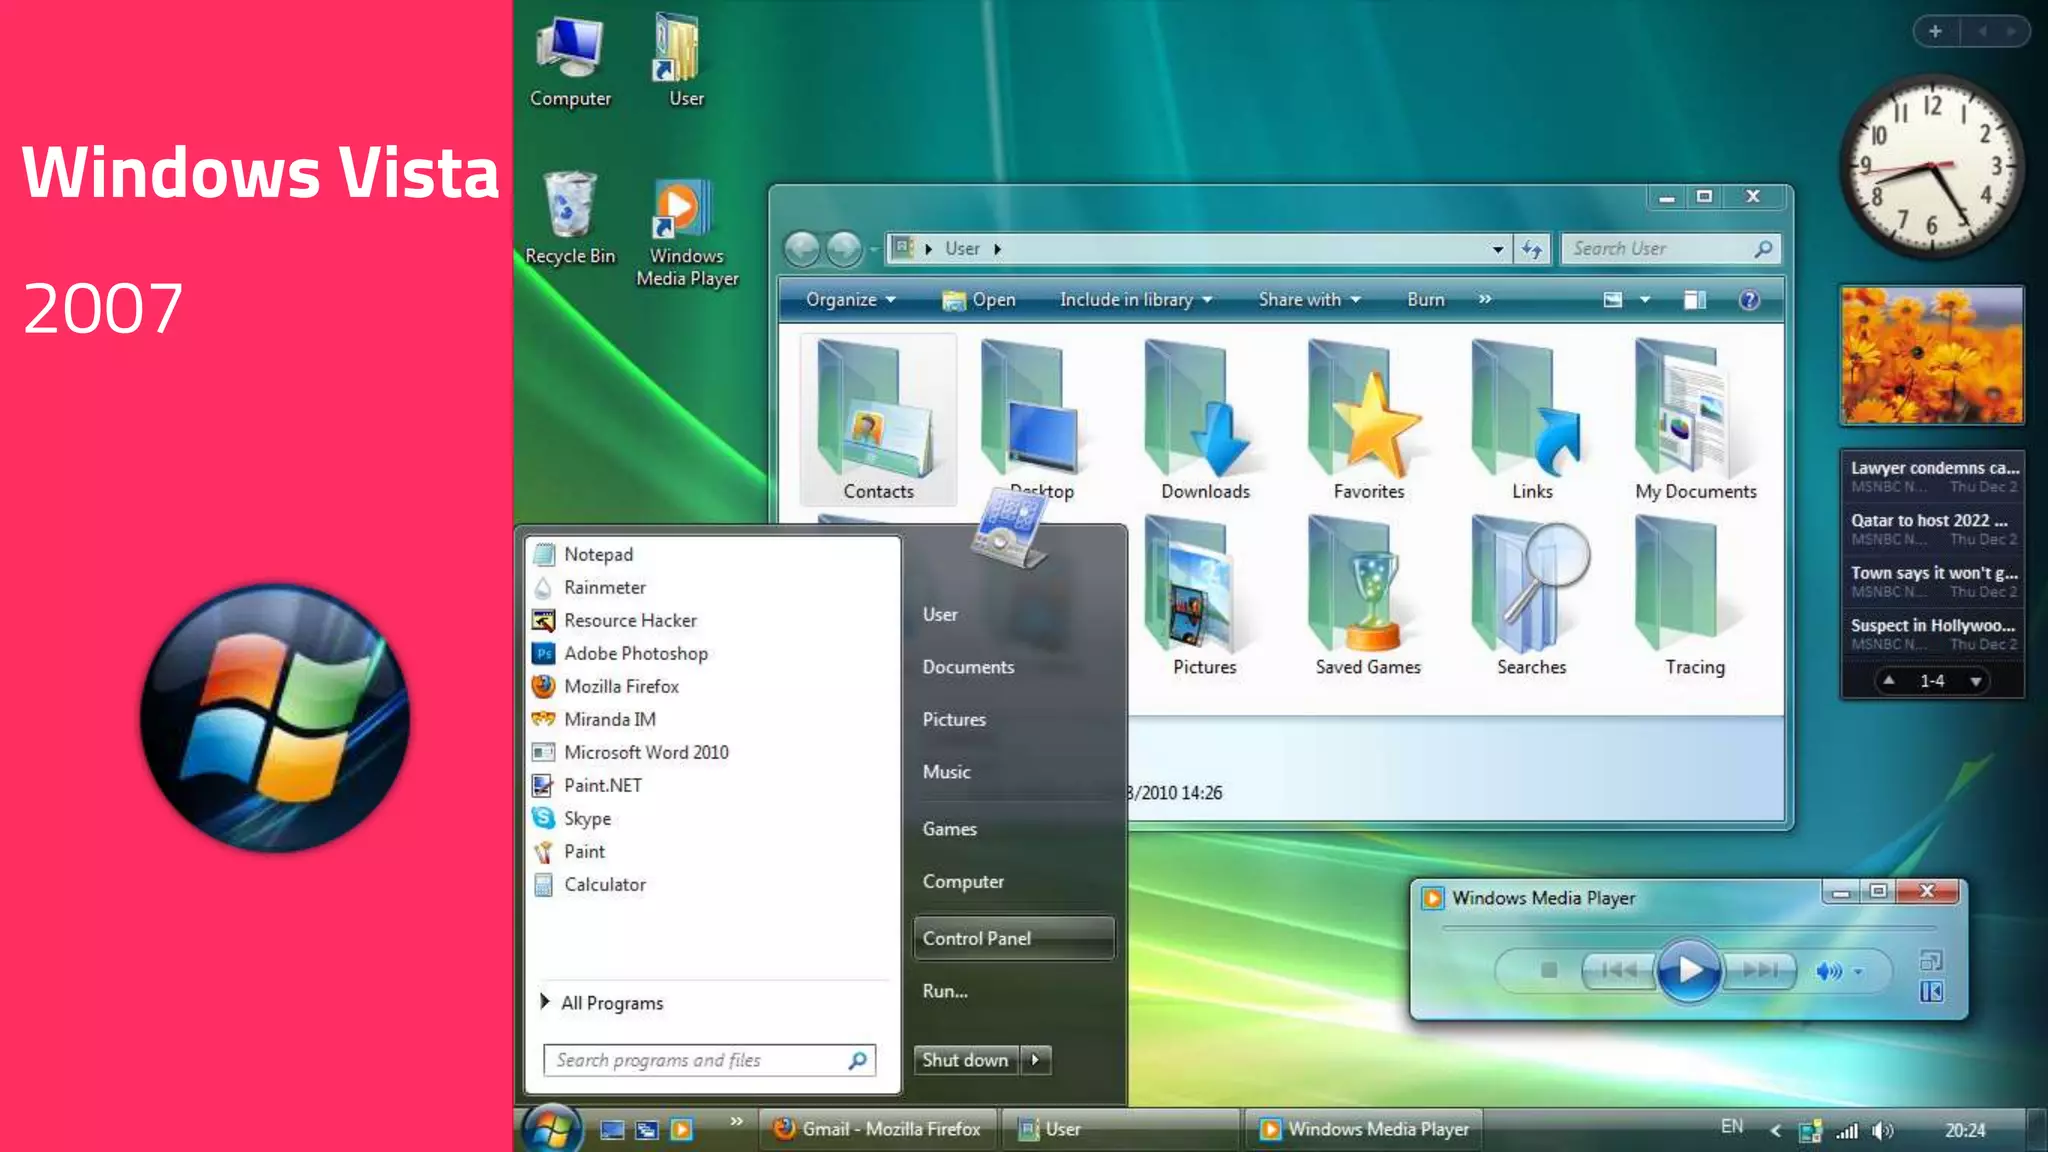This screenshot has height=1152, width=2048.
Task: Open the Searches folder
Action: (x=1531, y=596)
